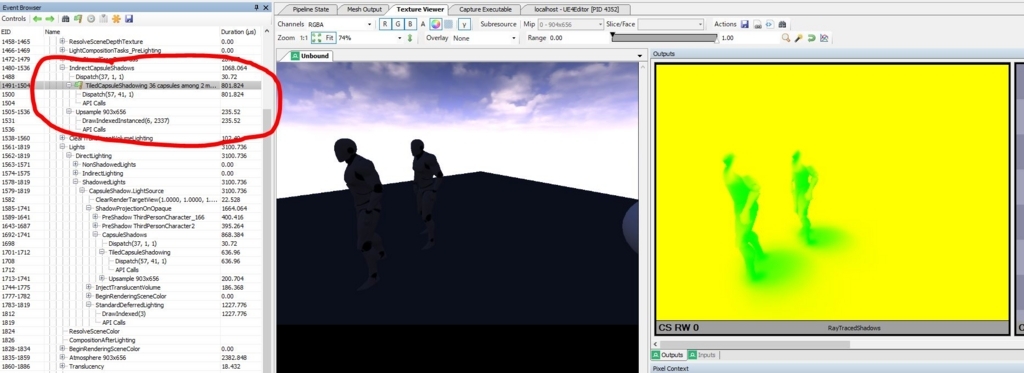Click the checkerboard background swatch

(x=449, y=24)
